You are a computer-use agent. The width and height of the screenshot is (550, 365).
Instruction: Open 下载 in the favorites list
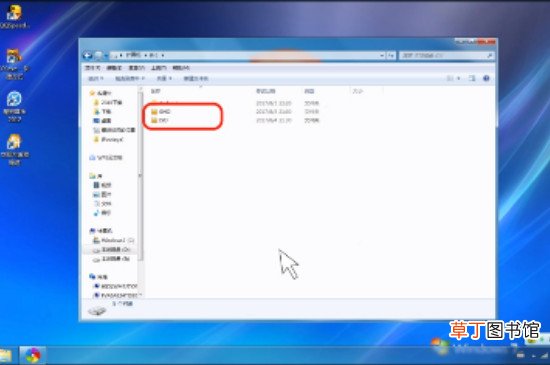click(x=102, y=111)
